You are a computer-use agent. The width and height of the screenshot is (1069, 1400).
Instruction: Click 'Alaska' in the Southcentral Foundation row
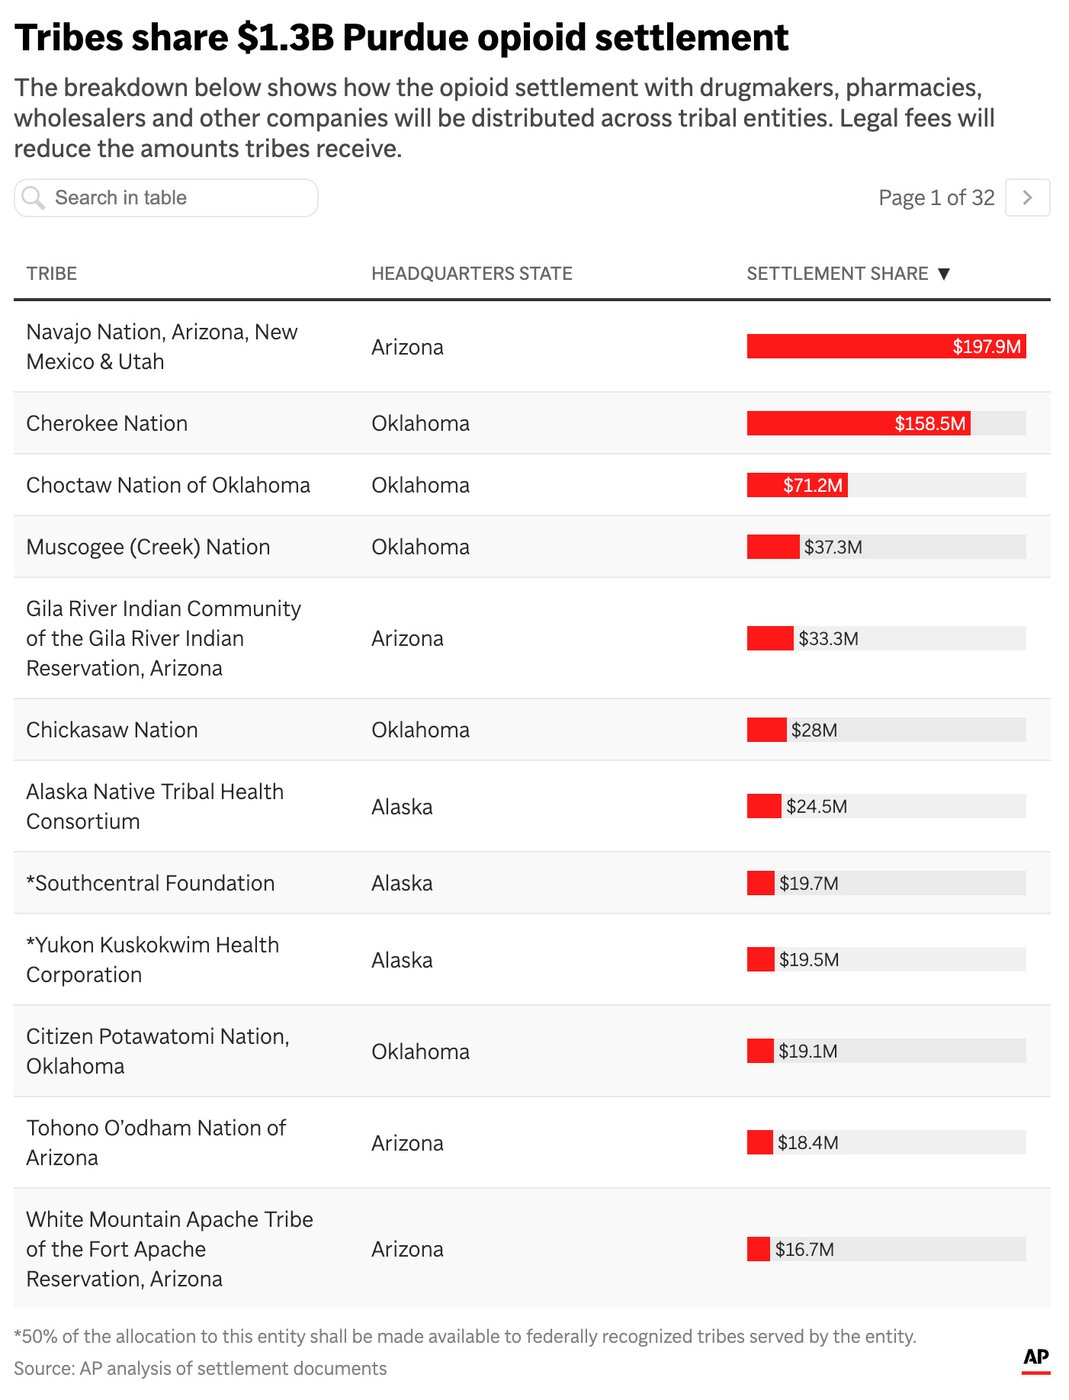click(x=402, y=883)
